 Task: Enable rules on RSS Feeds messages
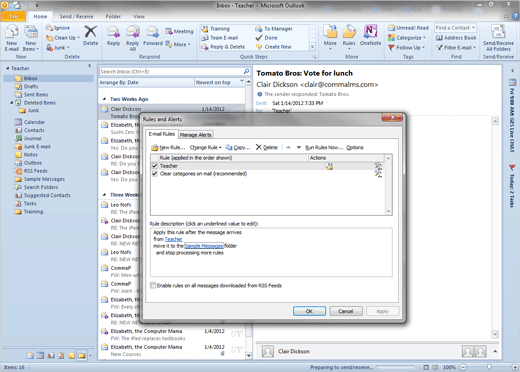tap(153, 285)
